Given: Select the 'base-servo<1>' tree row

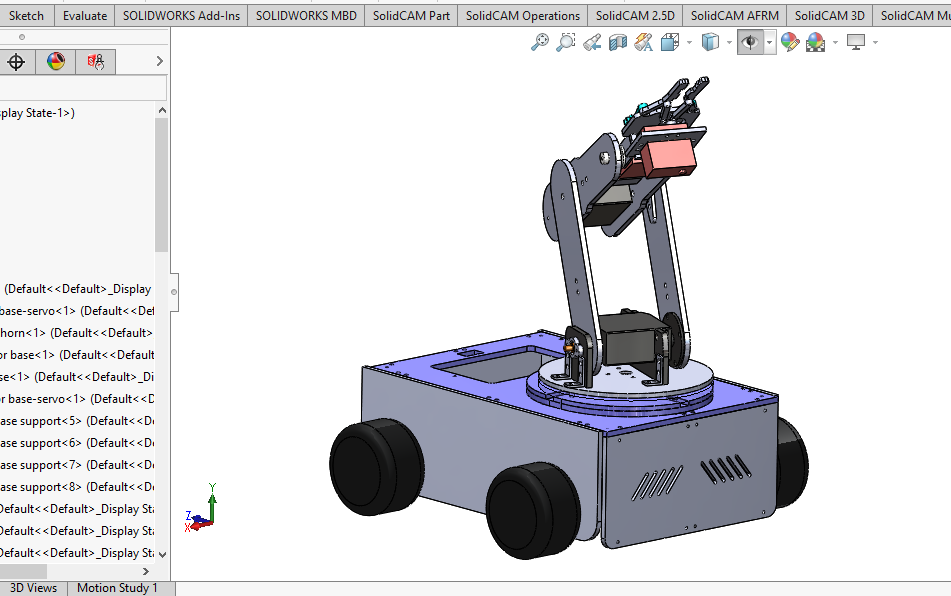Looking at the screenshot, I should [77, 311].
